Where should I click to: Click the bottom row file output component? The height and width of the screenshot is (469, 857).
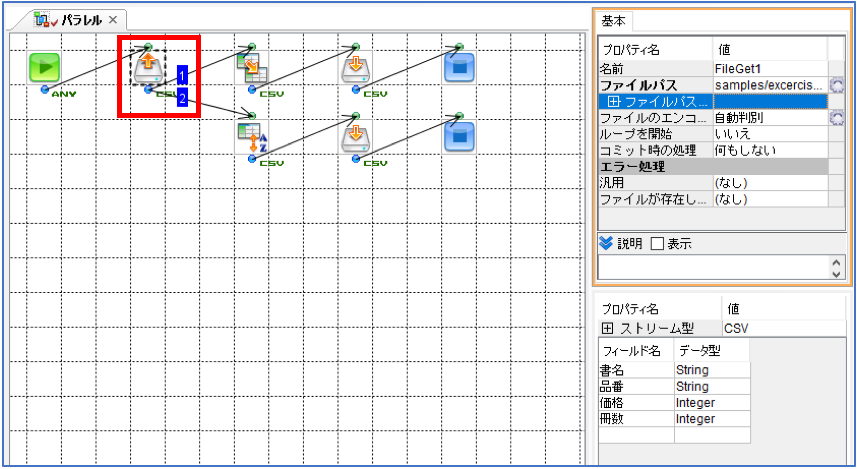[356, 138]
